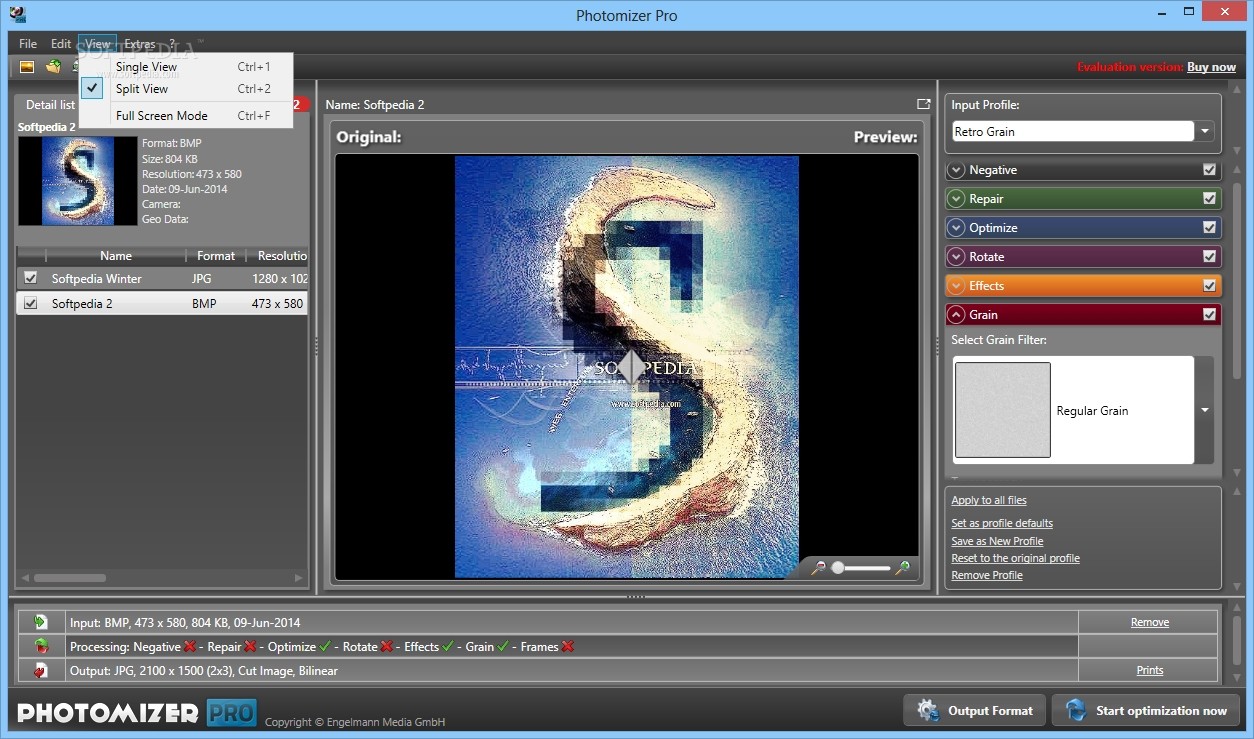Viewport: 1254px width, 739px height.
Task: Click Save as New Profile link
Action: pos(997,541)
